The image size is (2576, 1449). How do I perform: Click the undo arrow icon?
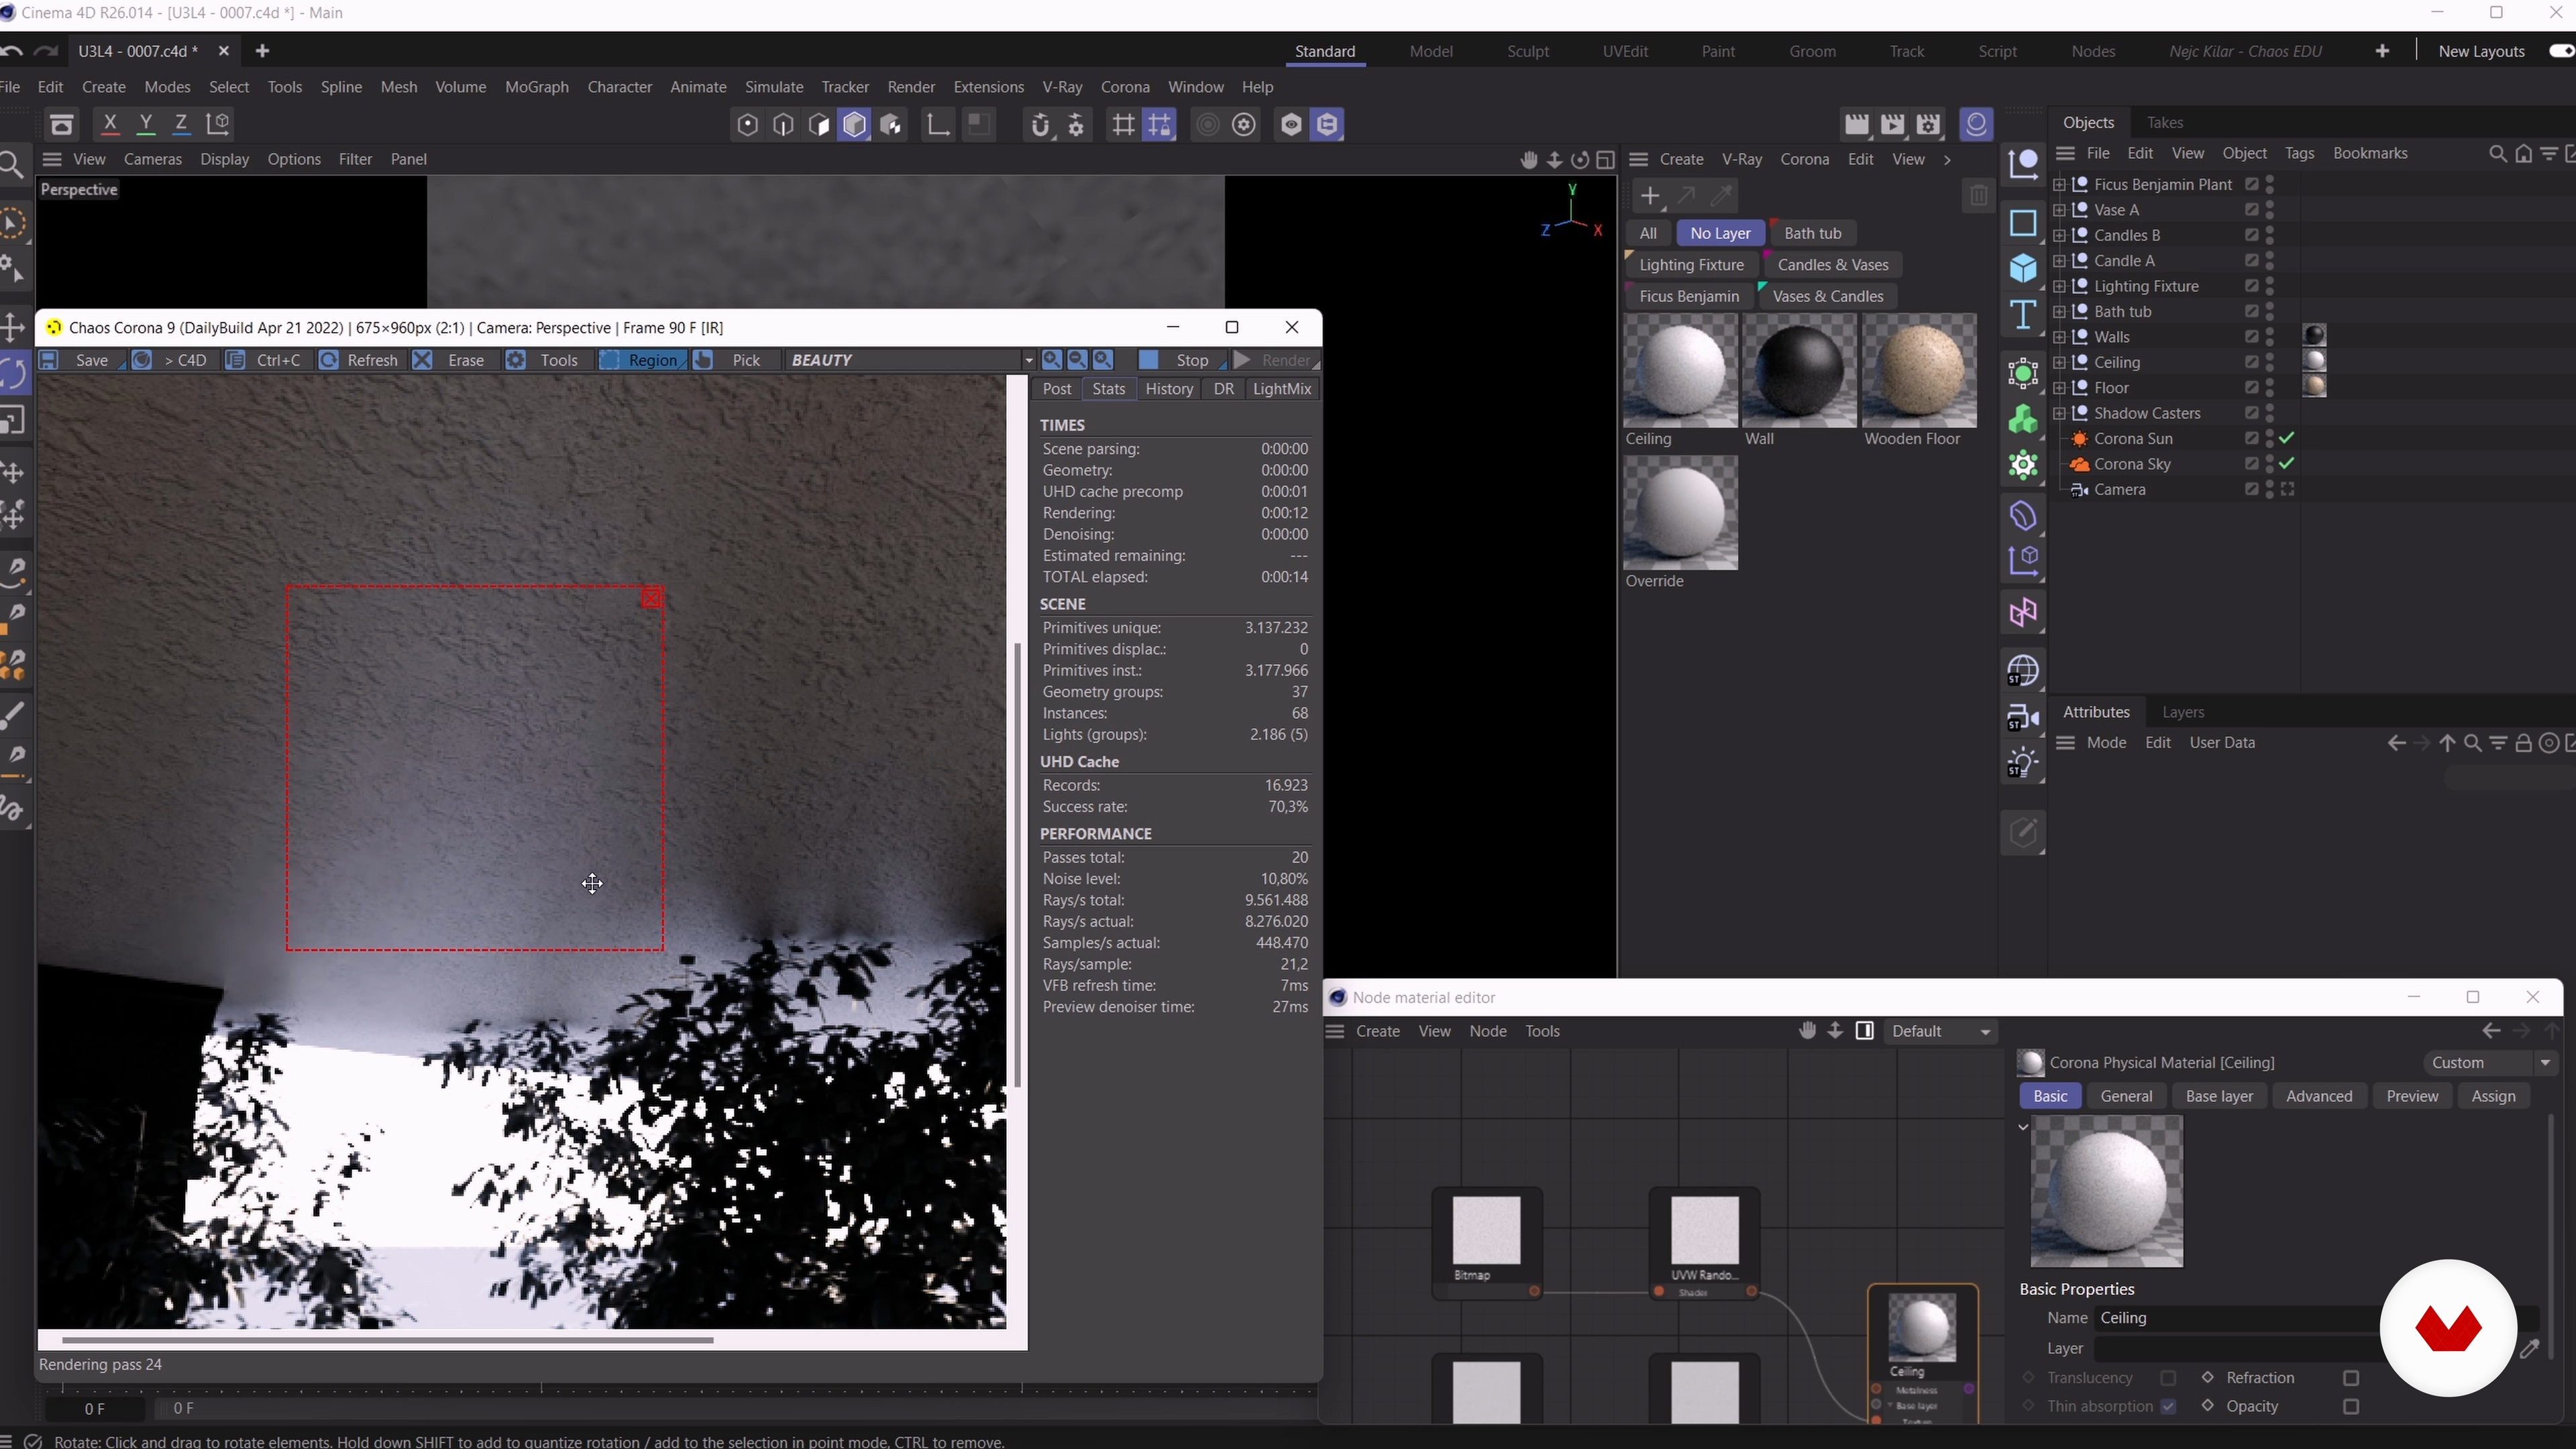click(12, 52)
